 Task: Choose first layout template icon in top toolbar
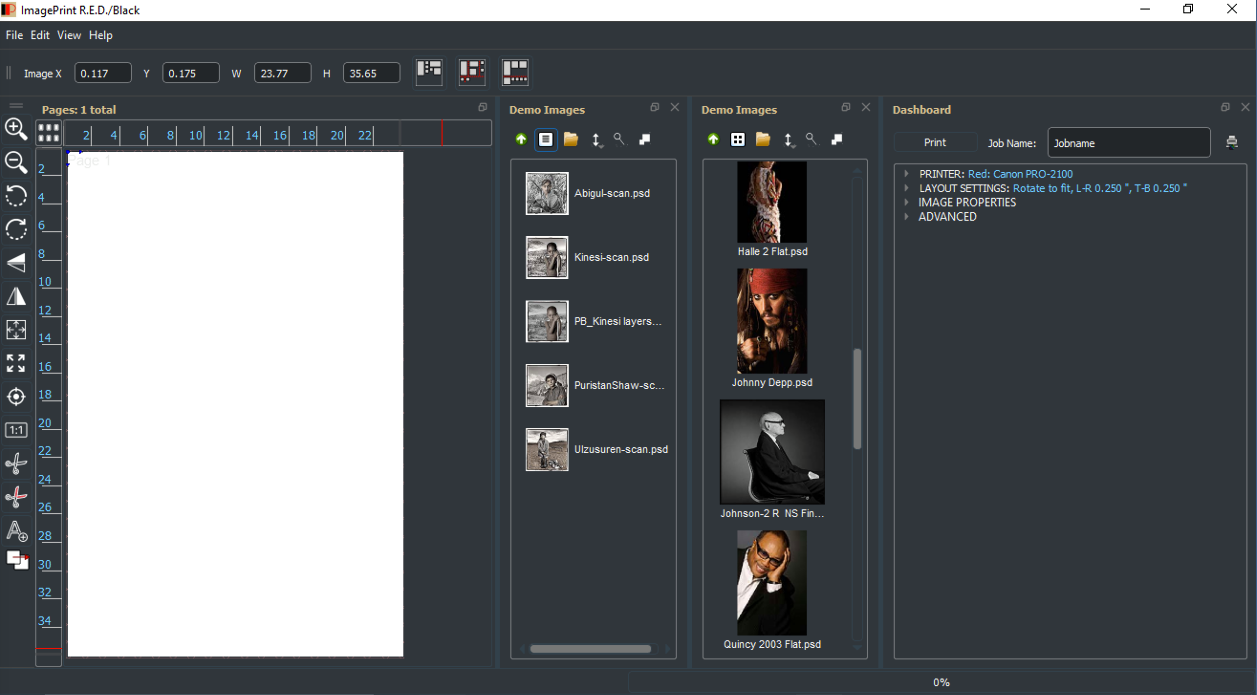click(x=429, y=72)
